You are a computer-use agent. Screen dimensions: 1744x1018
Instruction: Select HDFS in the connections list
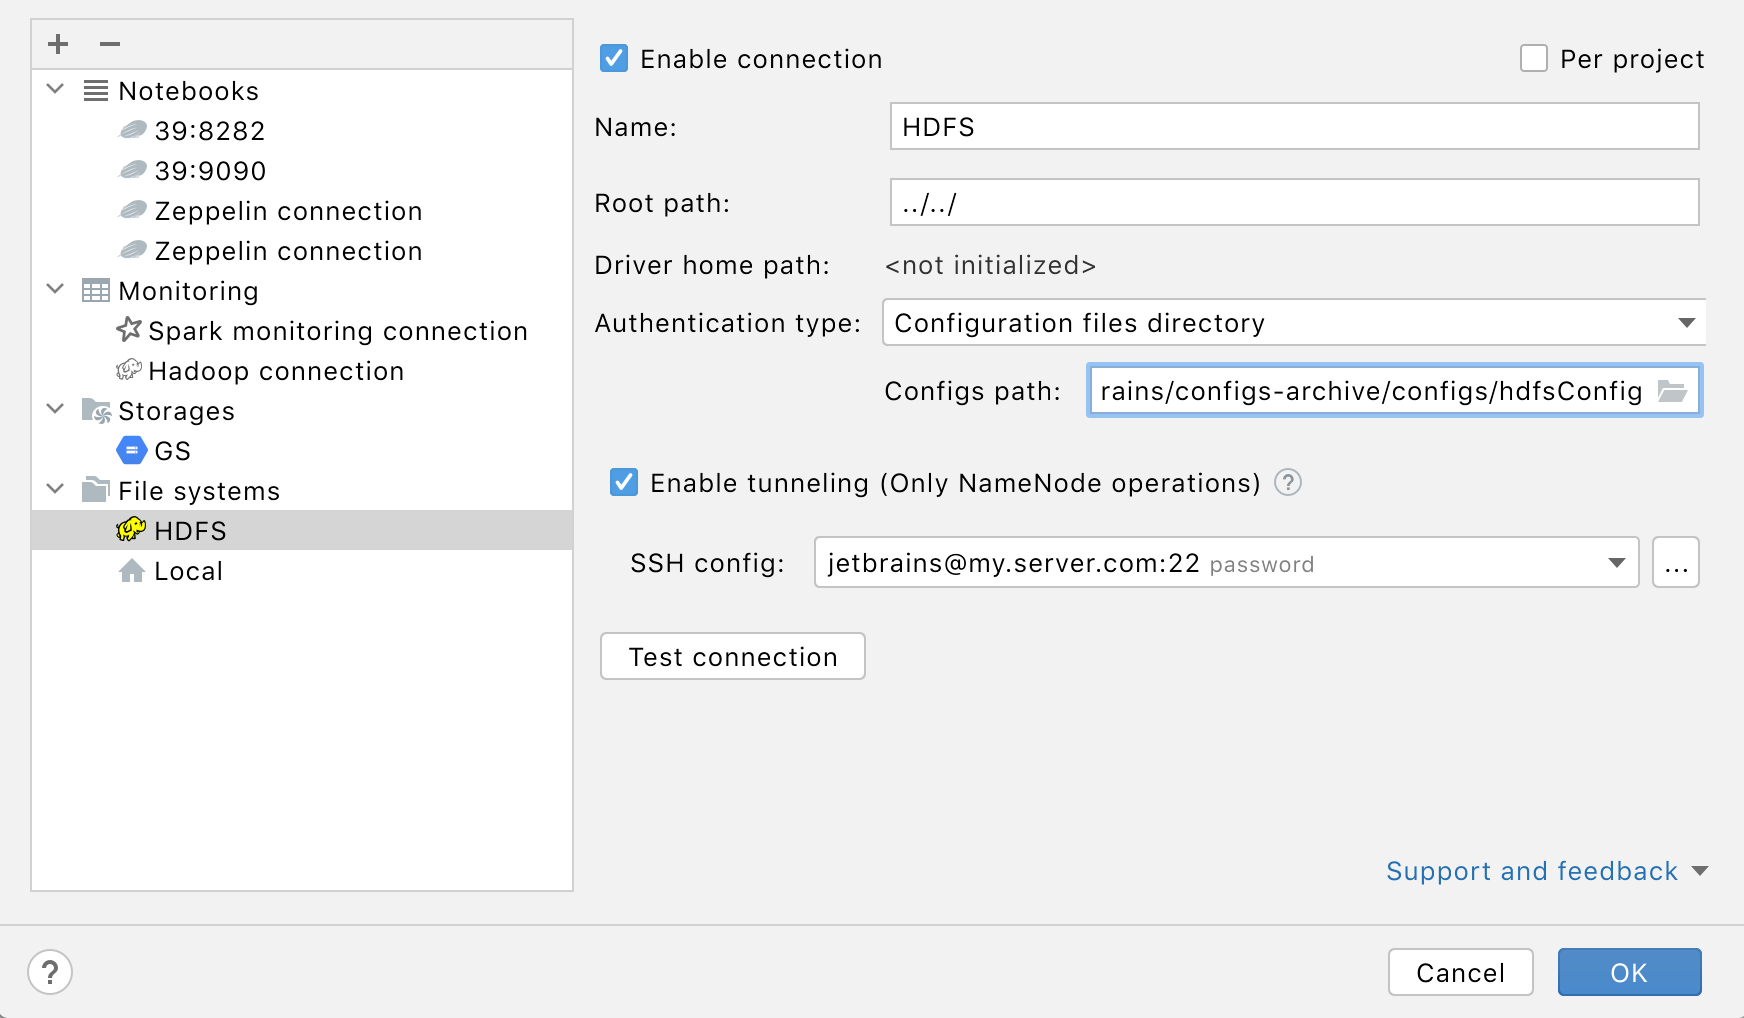point(192,530)
